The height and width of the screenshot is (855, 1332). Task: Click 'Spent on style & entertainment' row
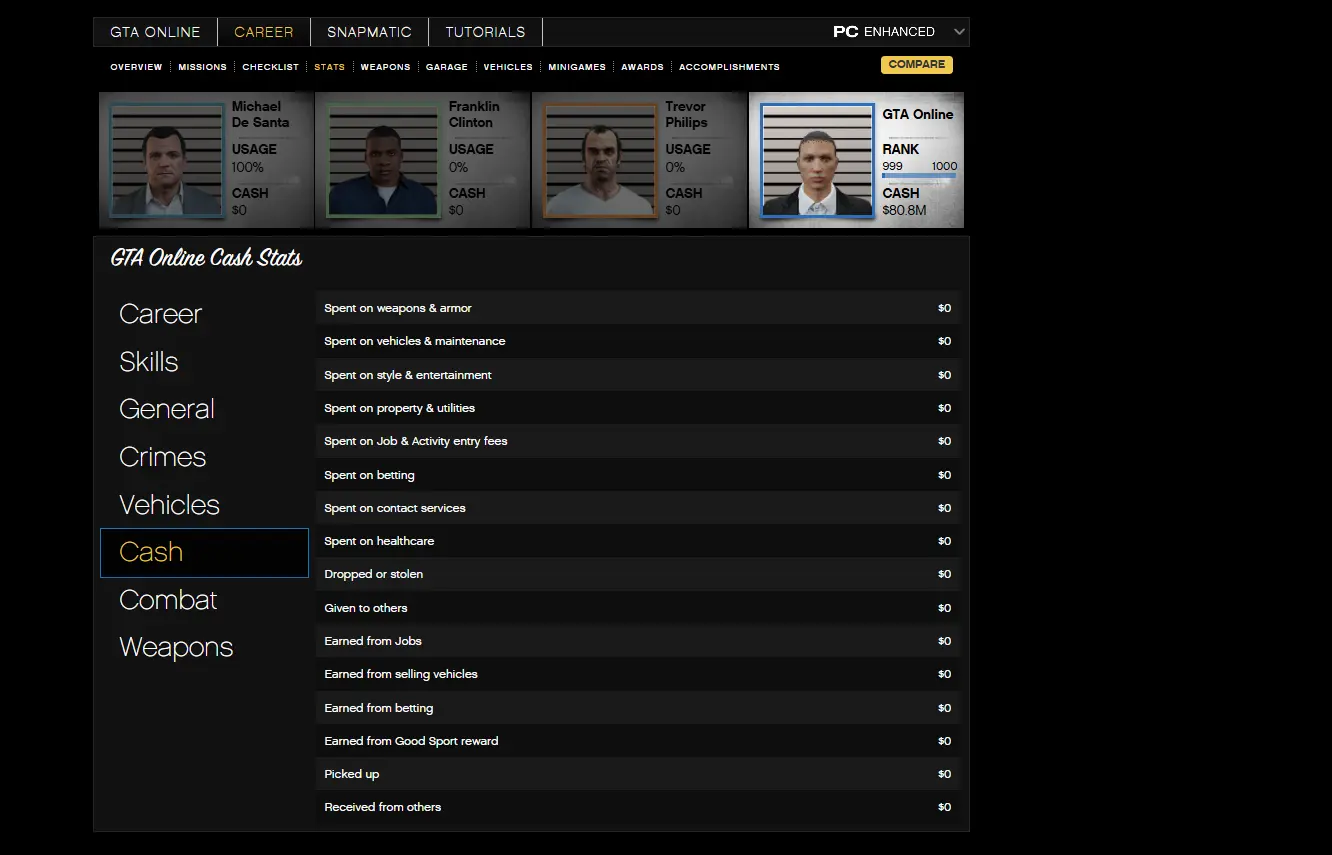tap(638, 375)
